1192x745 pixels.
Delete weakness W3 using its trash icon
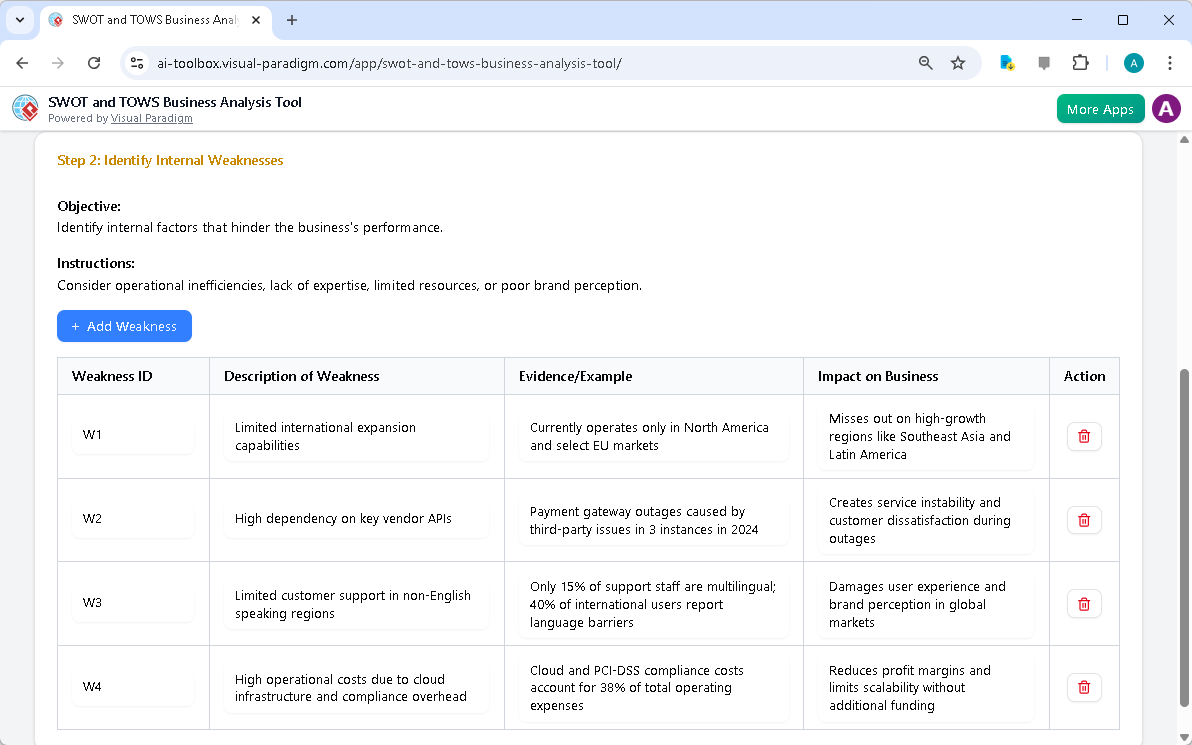(1083, 603)
